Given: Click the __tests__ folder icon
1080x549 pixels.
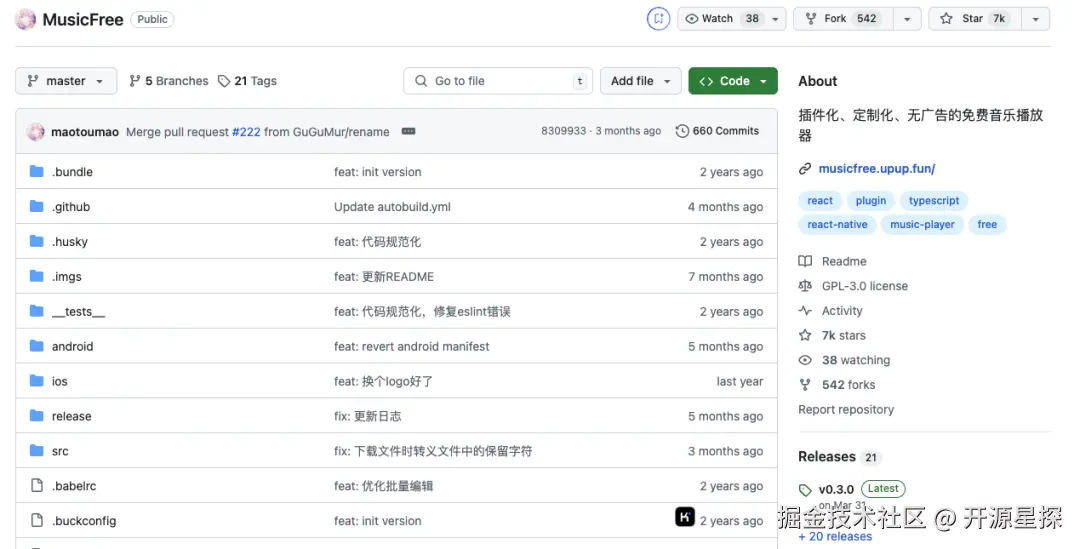Looking at the screenshot, I should pyautogui.click(x=37, y=311).
